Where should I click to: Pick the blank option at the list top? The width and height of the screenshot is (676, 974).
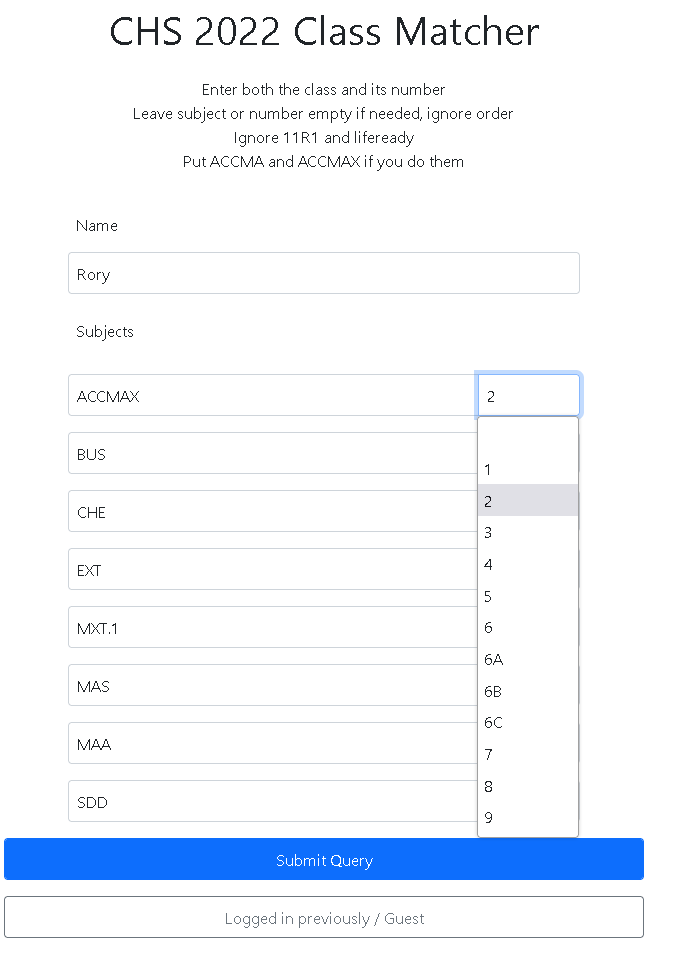coord(528,438)
